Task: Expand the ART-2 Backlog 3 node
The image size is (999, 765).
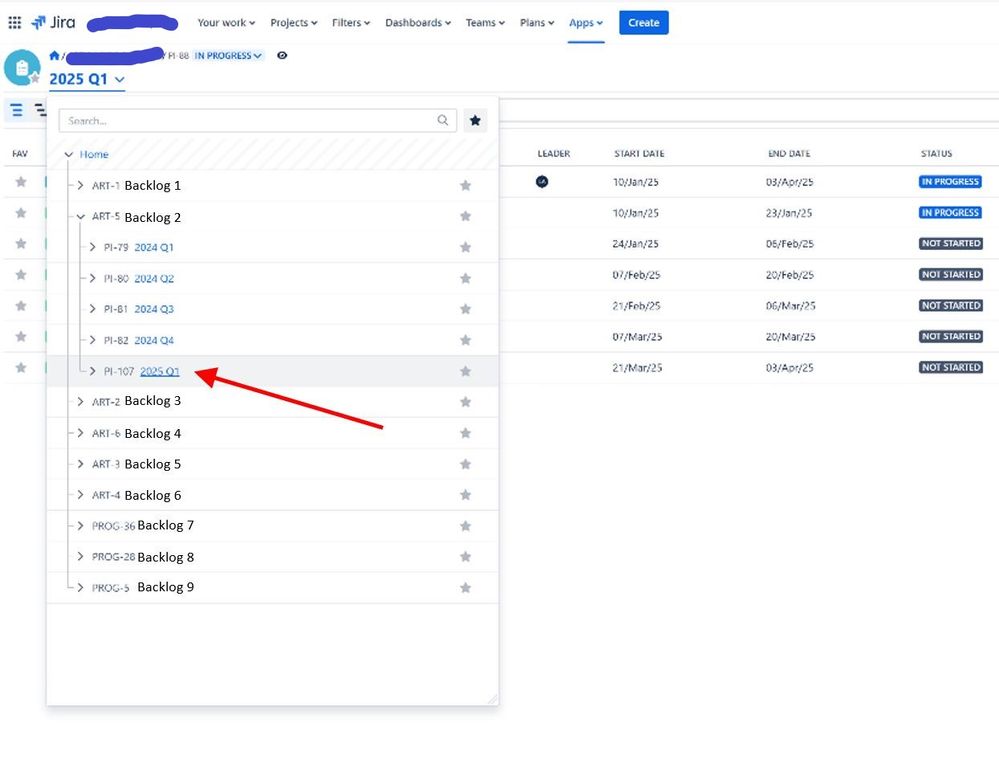Action: [x=80, y=401]
